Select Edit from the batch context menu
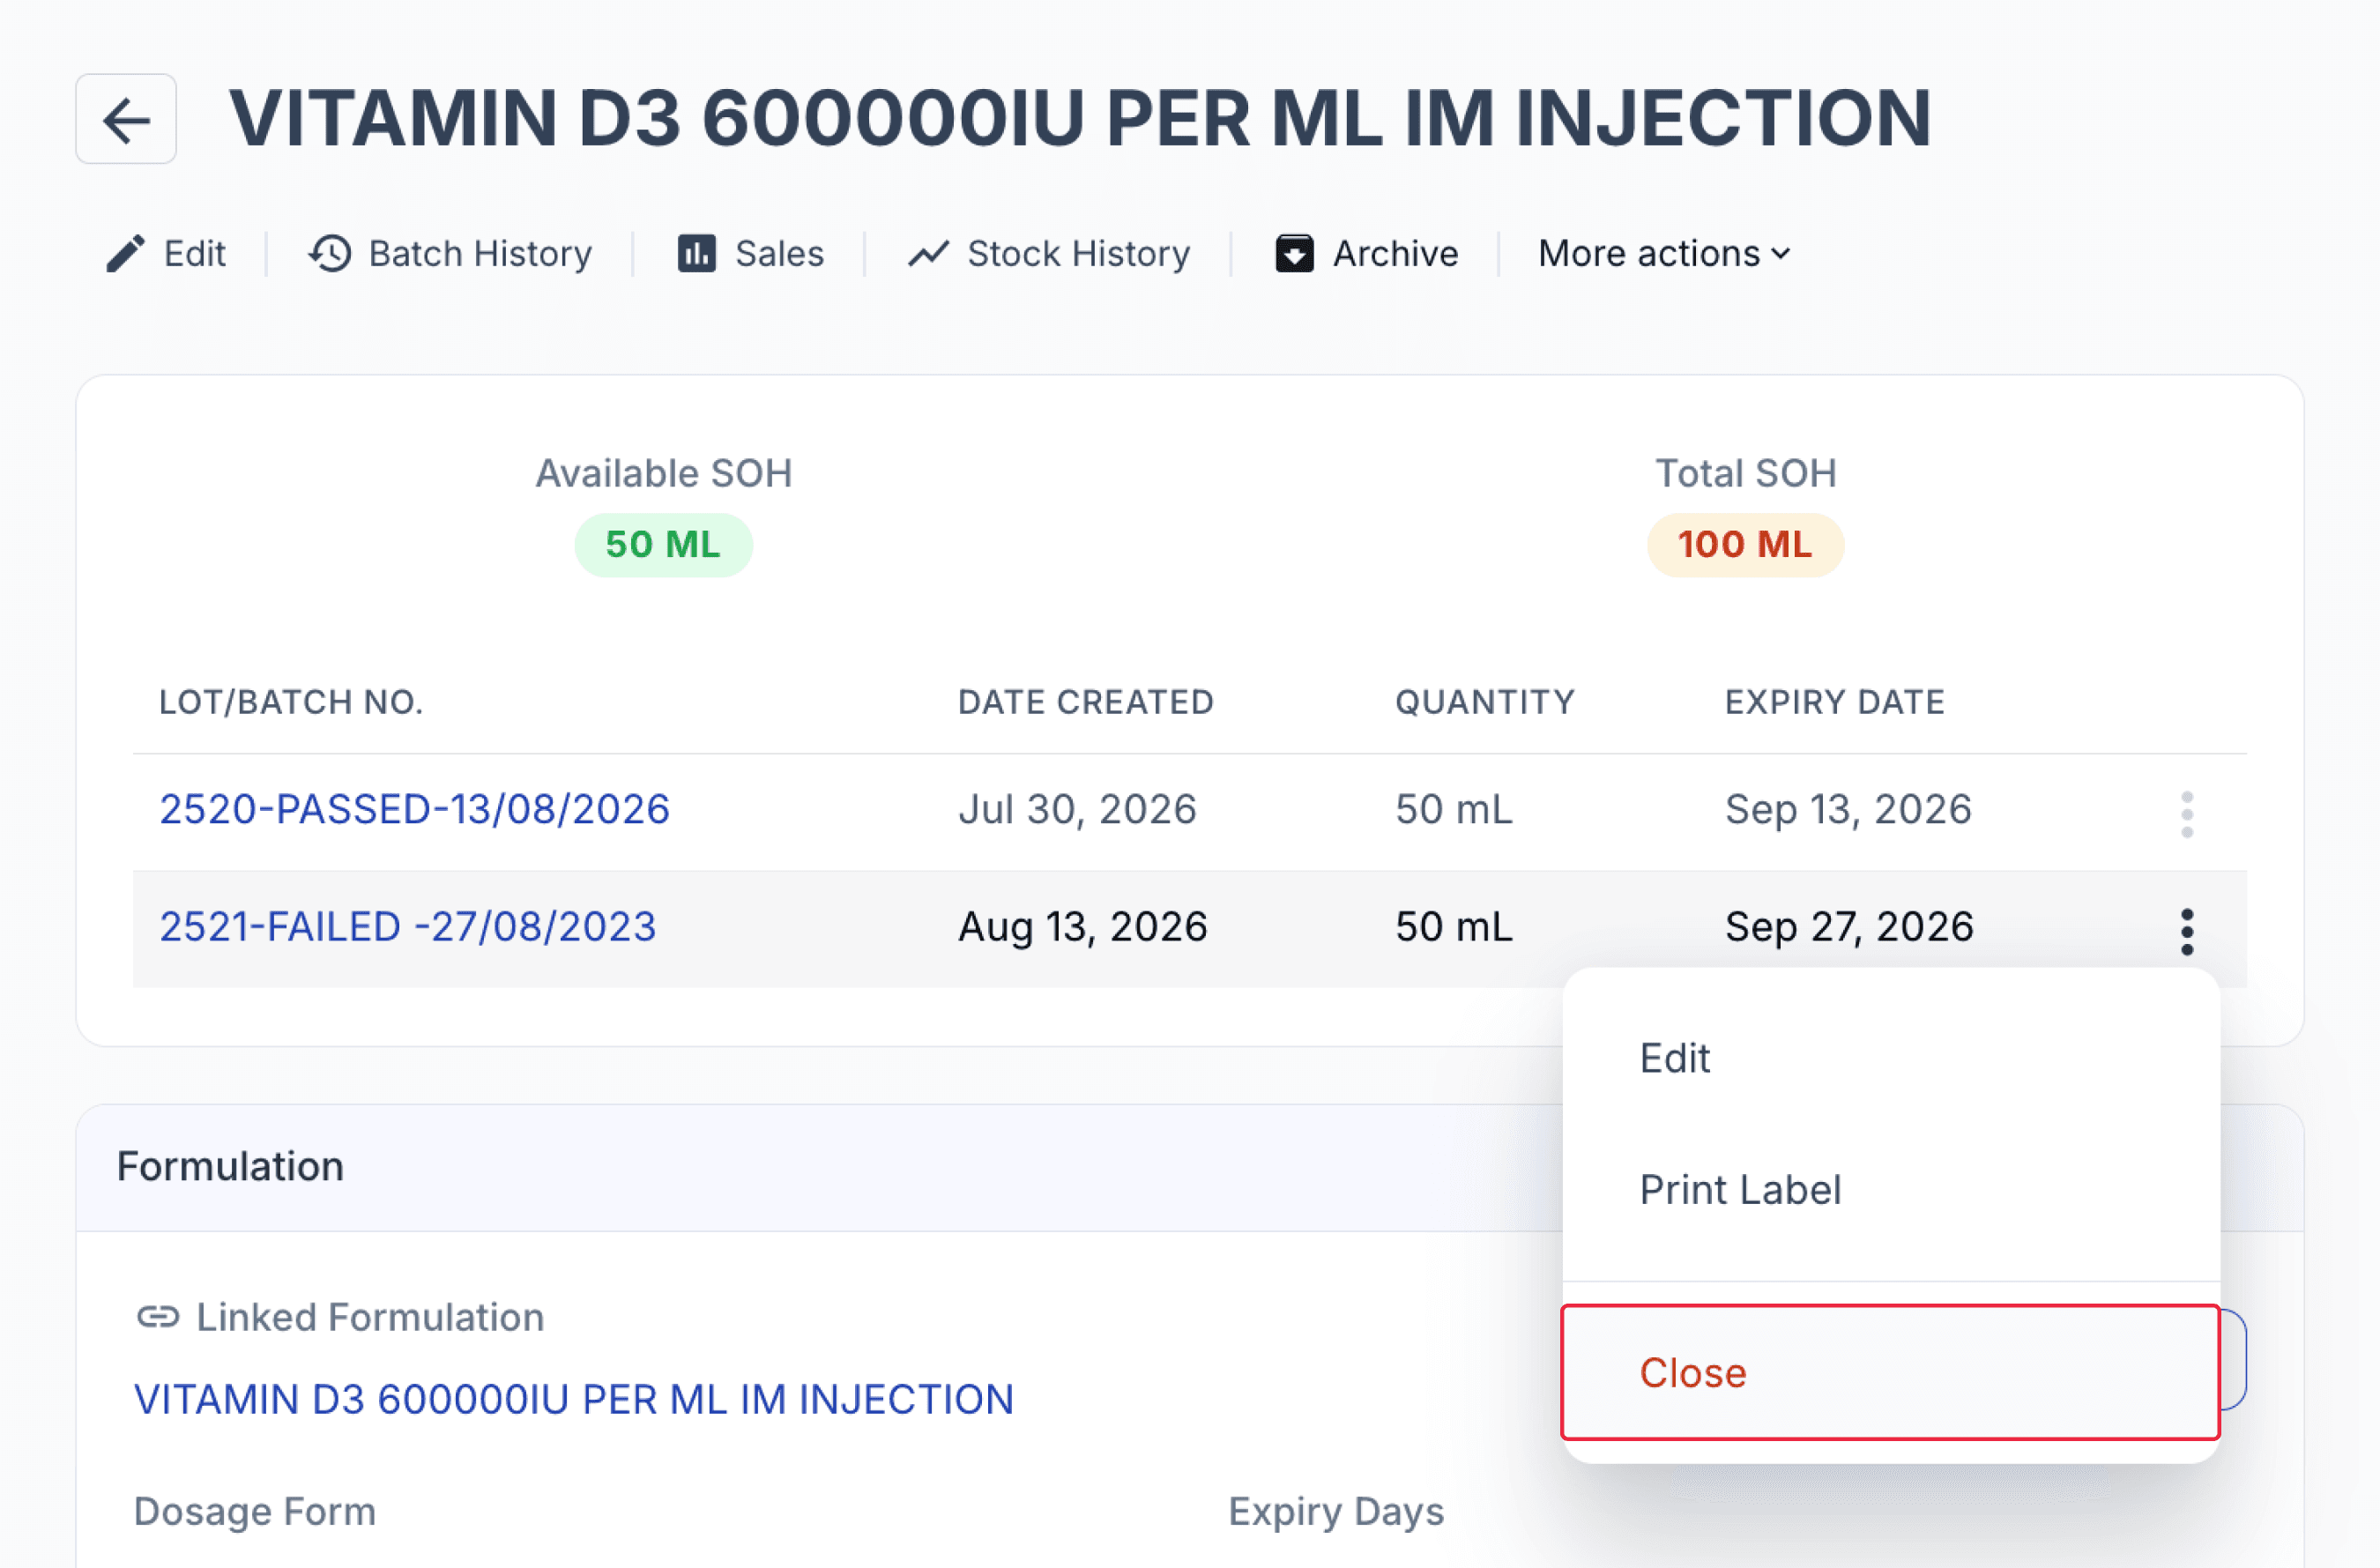Viewport: 2380px width, 1568px height. [x=1675, y=1058]
